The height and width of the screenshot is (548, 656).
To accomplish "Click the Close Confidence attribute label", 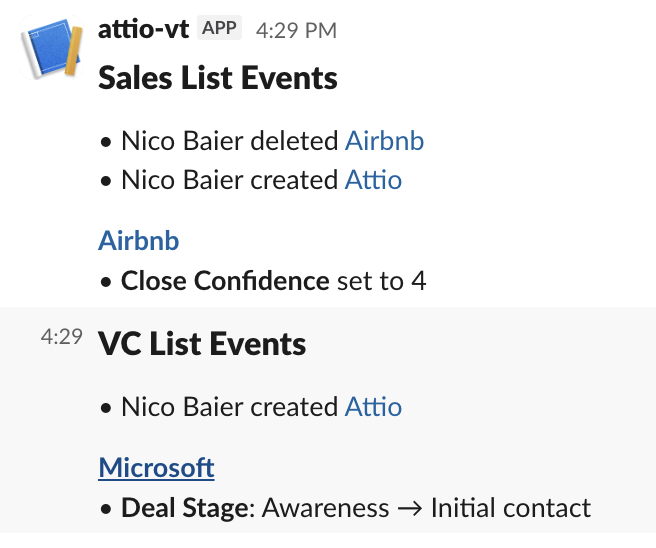I will tap(225, 281).
